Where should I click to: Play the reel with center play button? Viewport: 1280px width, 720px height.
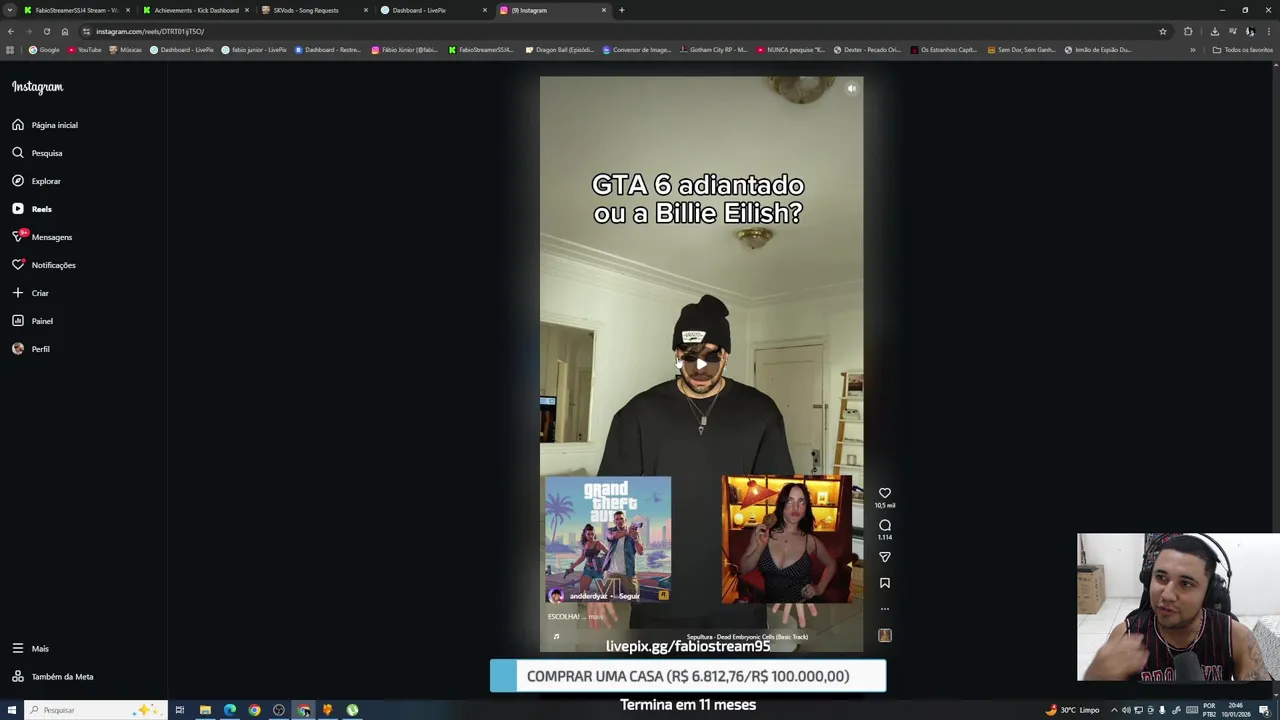[701, 364]
